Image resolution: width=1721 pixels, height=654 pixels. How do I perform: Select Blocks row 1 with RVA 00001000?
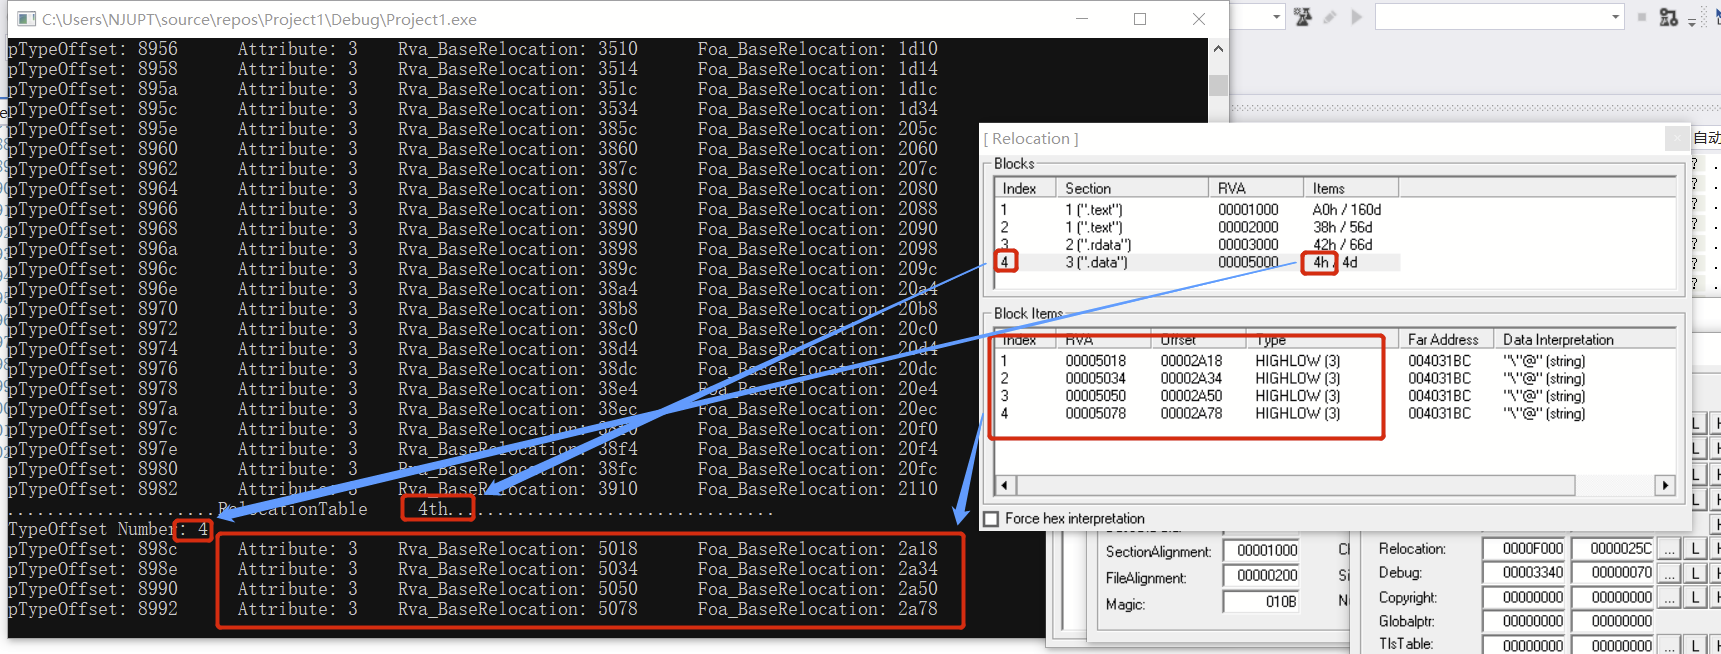coord(1198,210)
